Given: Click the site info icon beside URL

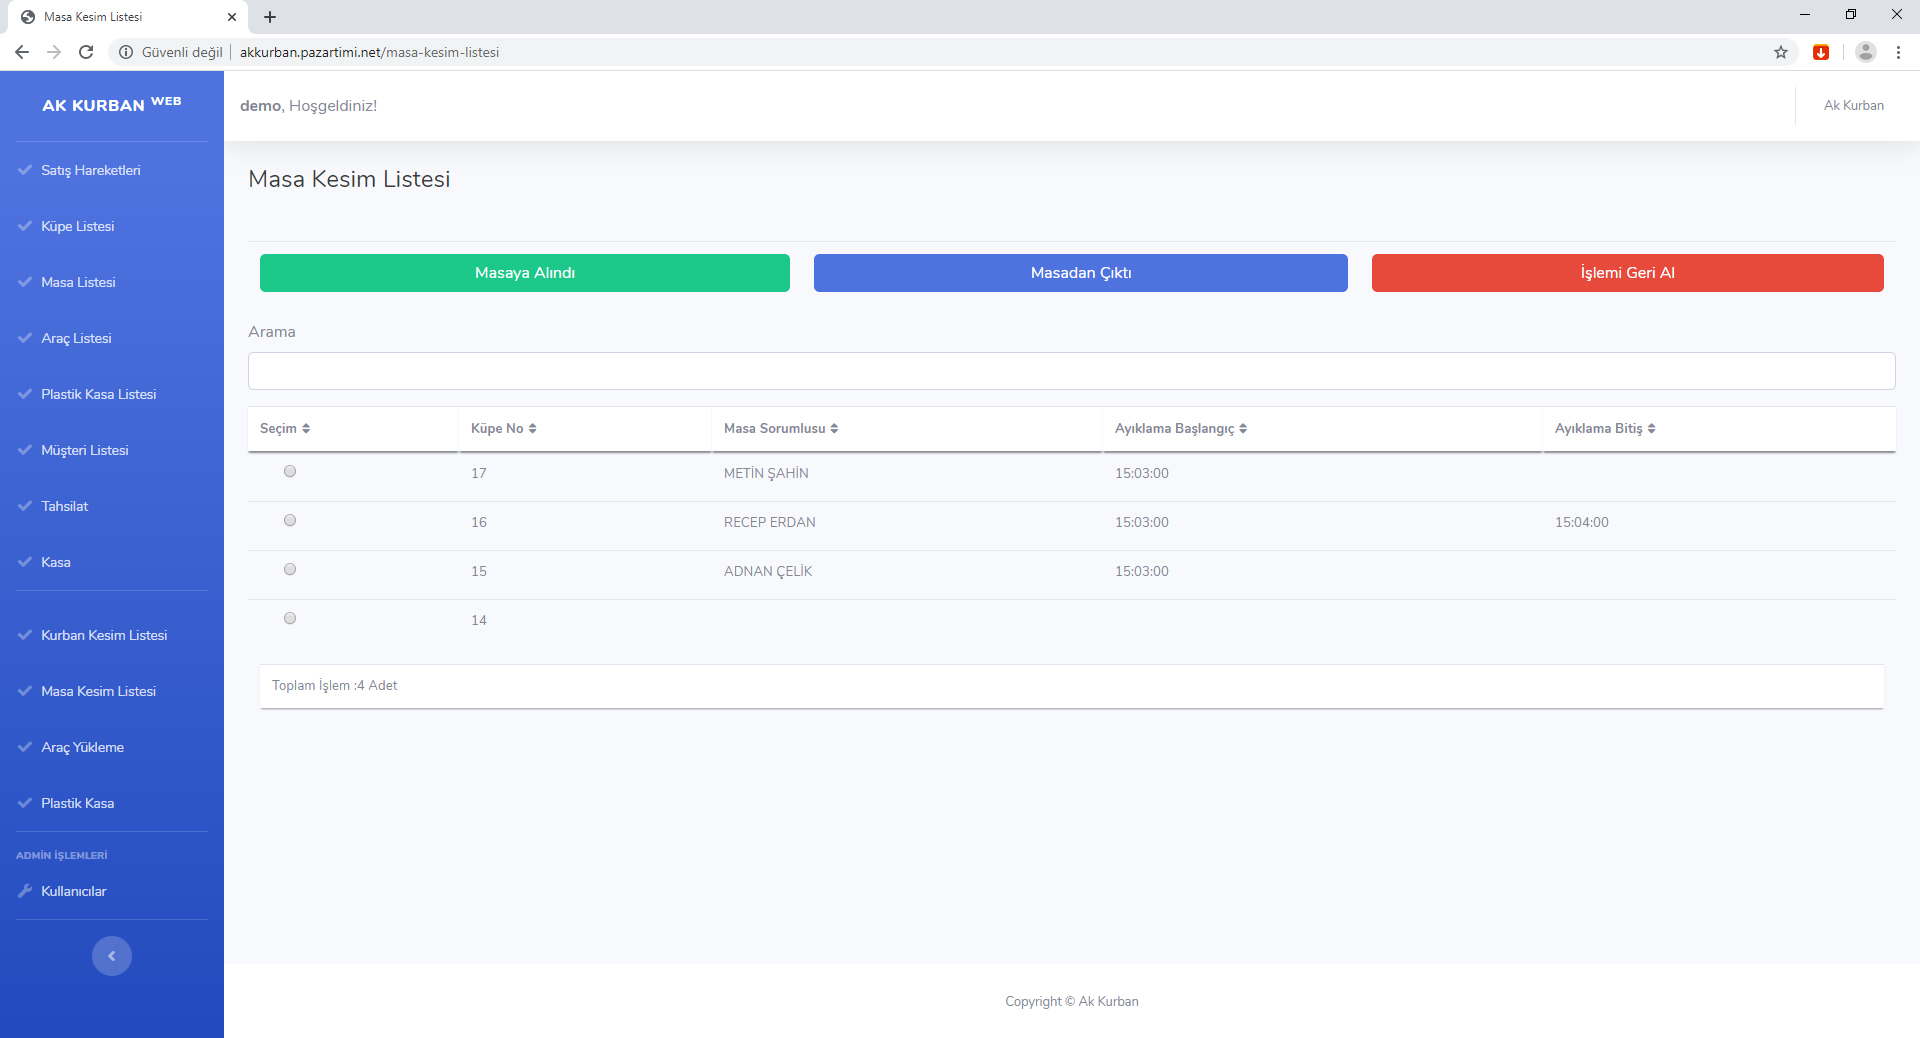Looking at the screenshot, I should click(126, 52).
